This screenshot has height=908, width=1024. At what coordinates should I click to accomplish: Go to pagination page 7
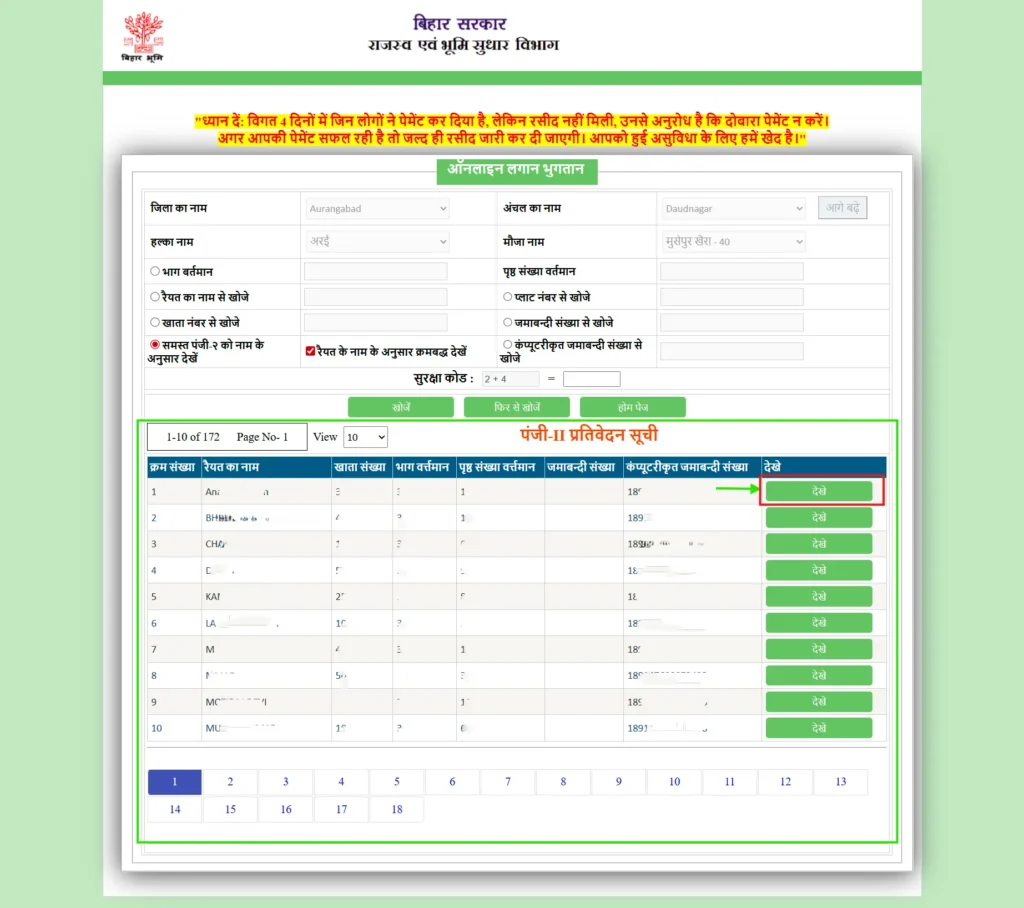tap(508, 782)
